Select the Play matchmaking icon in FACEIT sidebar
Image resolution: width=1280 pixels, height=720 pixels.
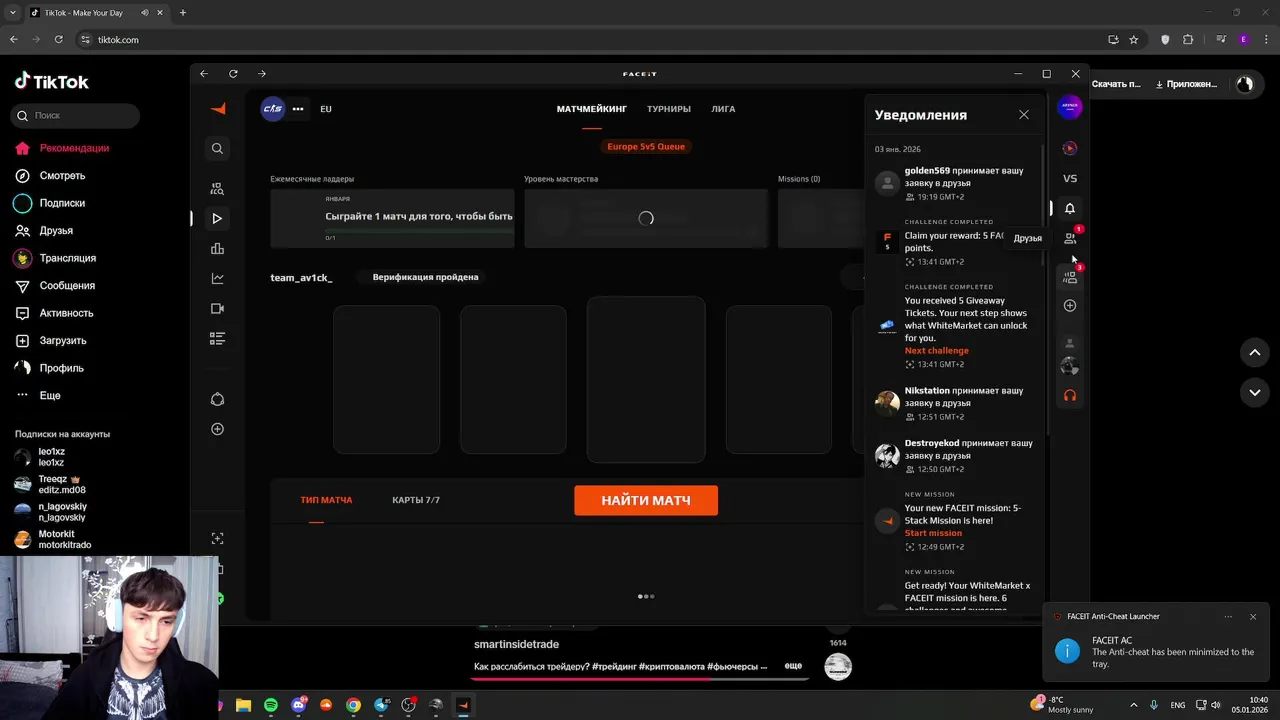pyautogui.click(x=217, y=218)
